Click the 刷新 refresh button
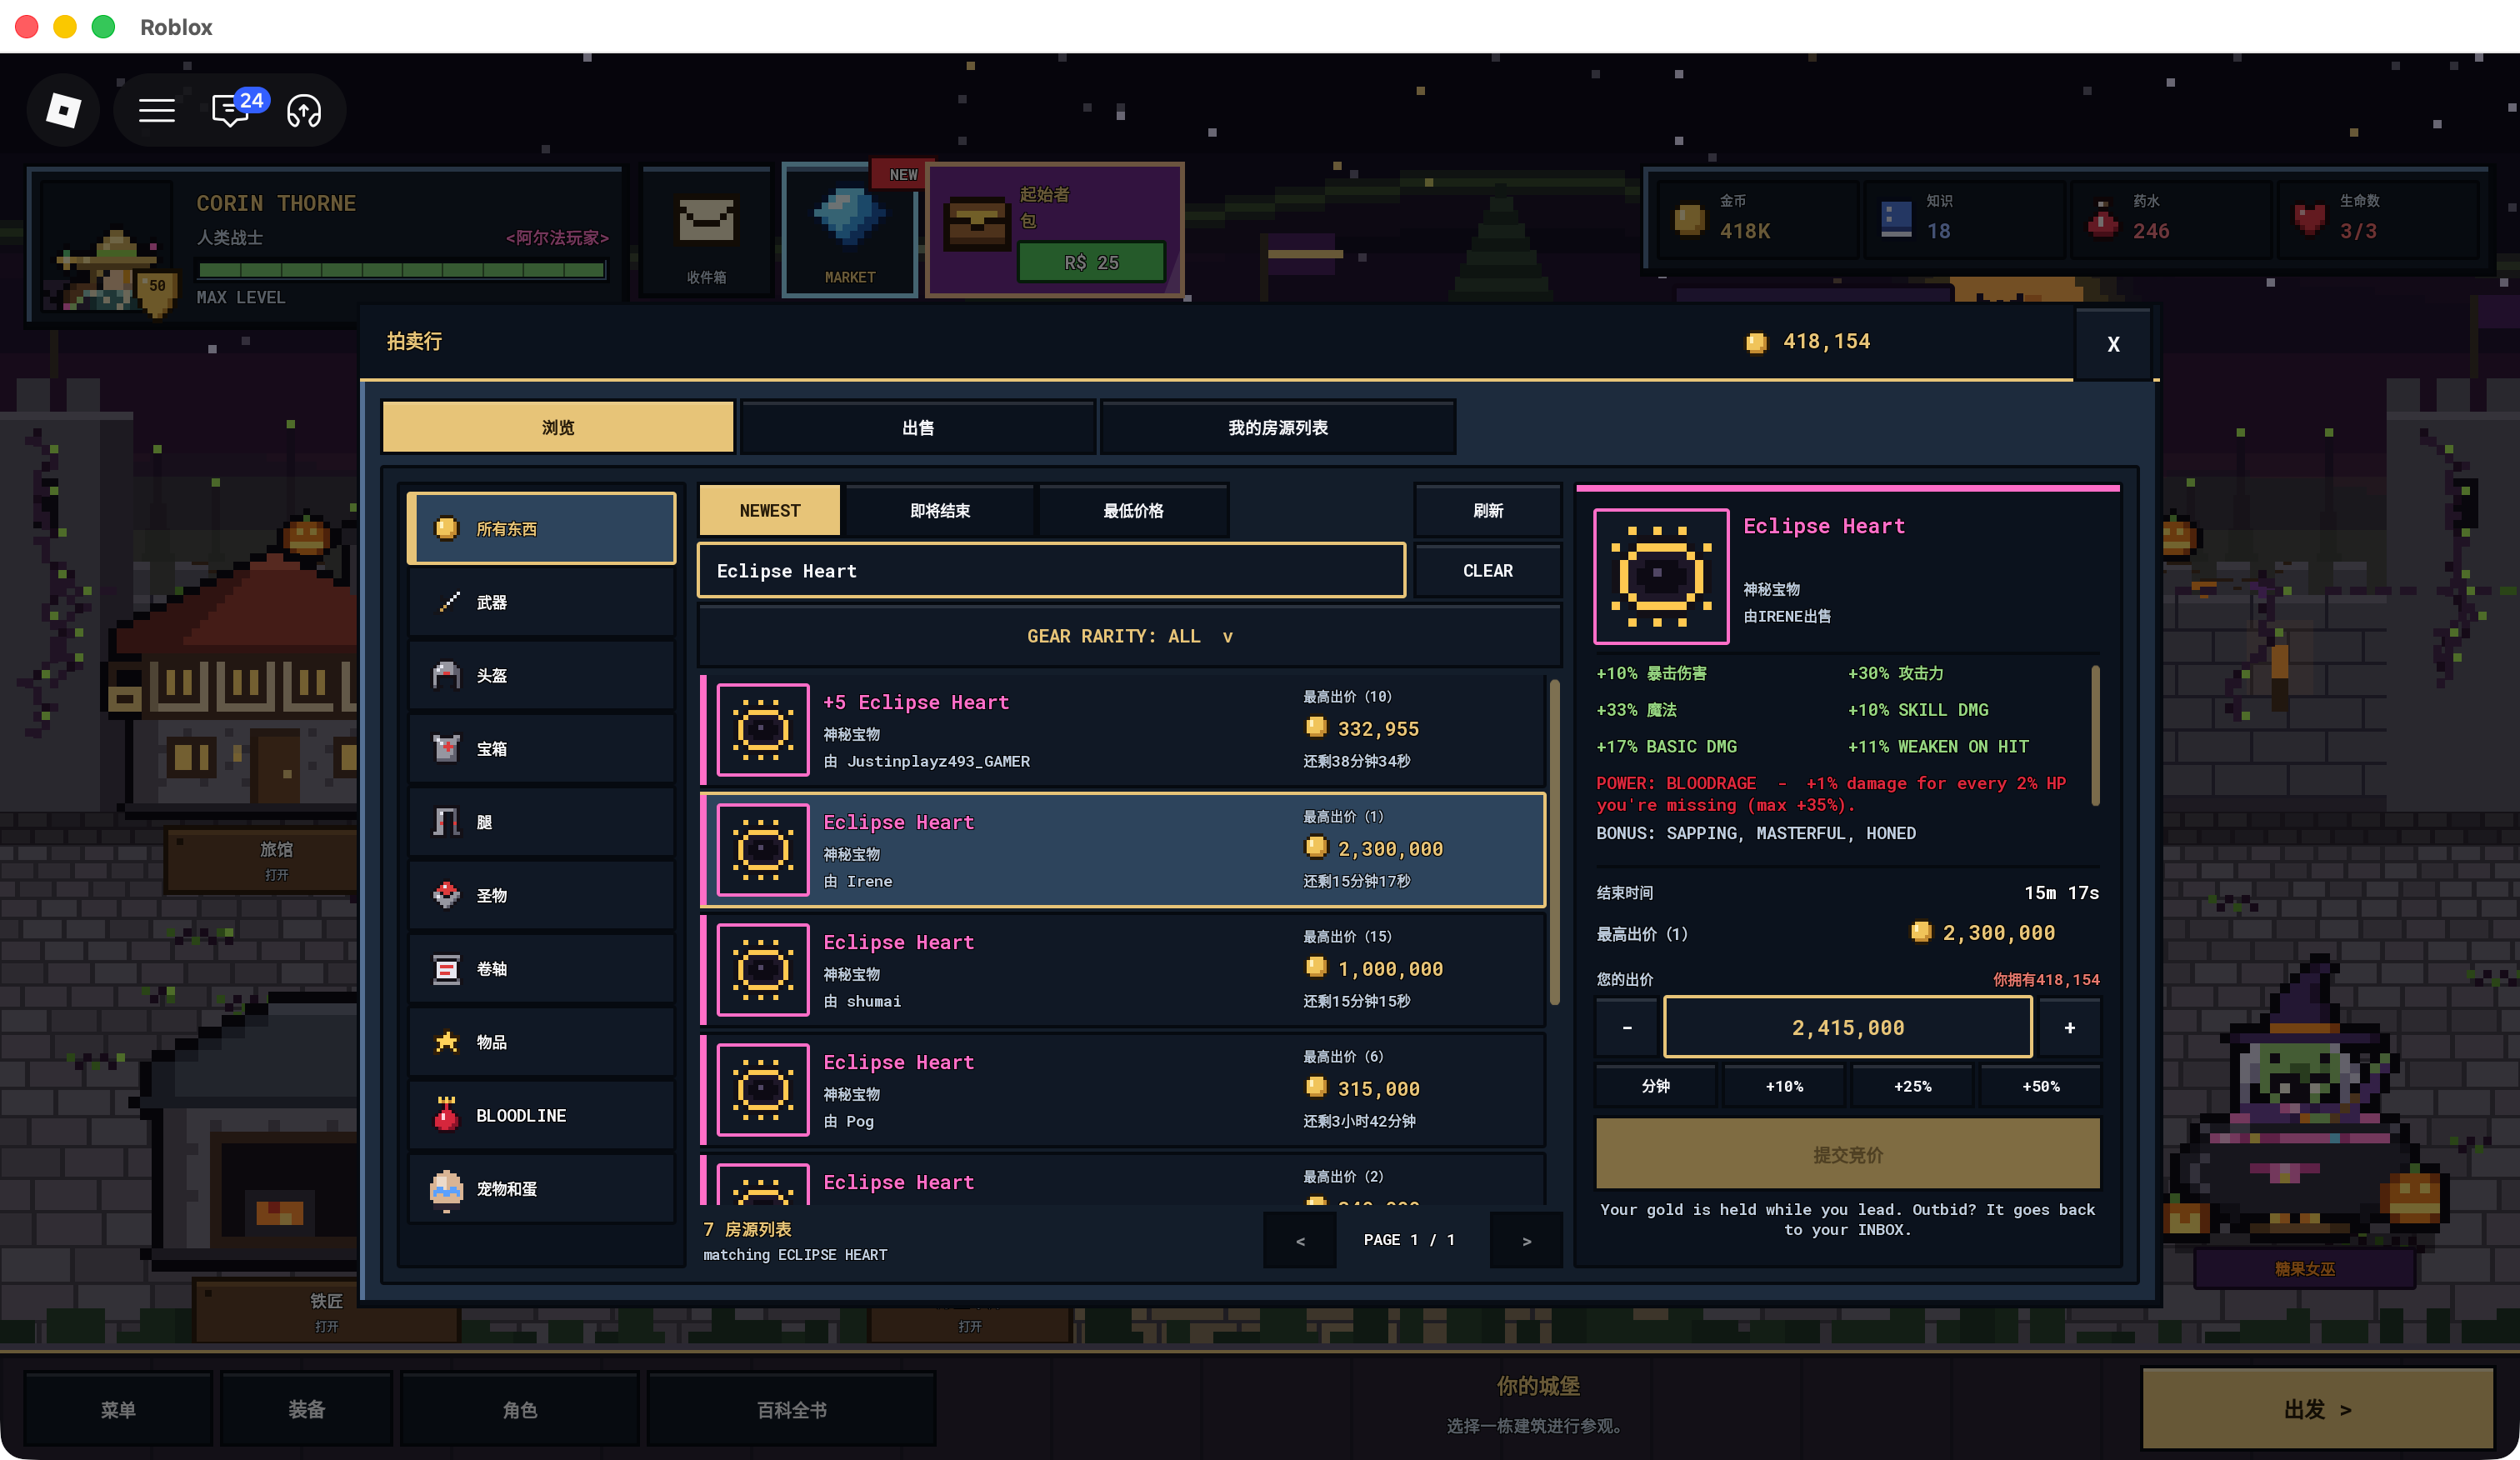2520x1460 pixels. tap(1488, 511)
